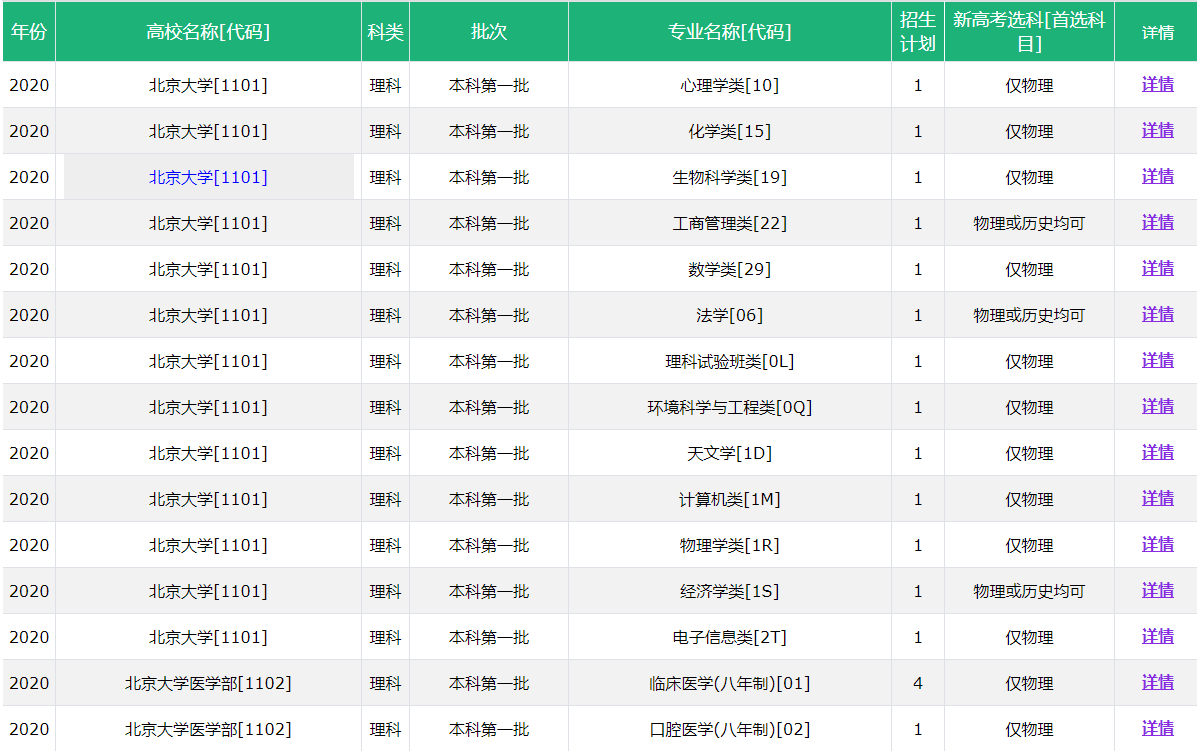1197x751 pixels.
Task: View 详情 for 生物科学类[19]
Action: click(1157, 177)
